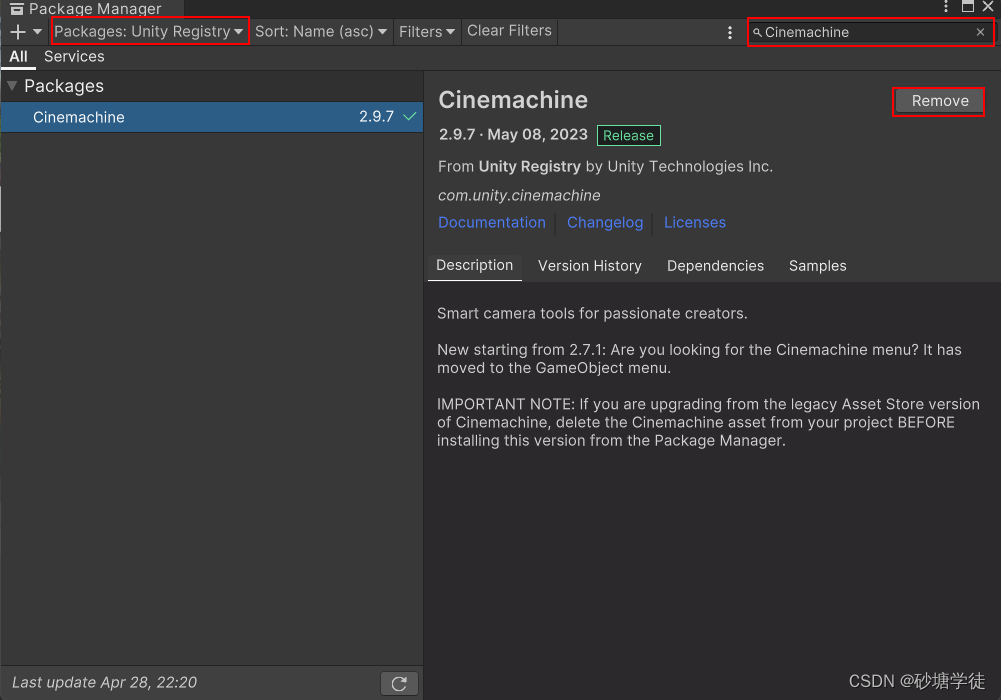
Task: Open the Licenses link
Action: 695,222
